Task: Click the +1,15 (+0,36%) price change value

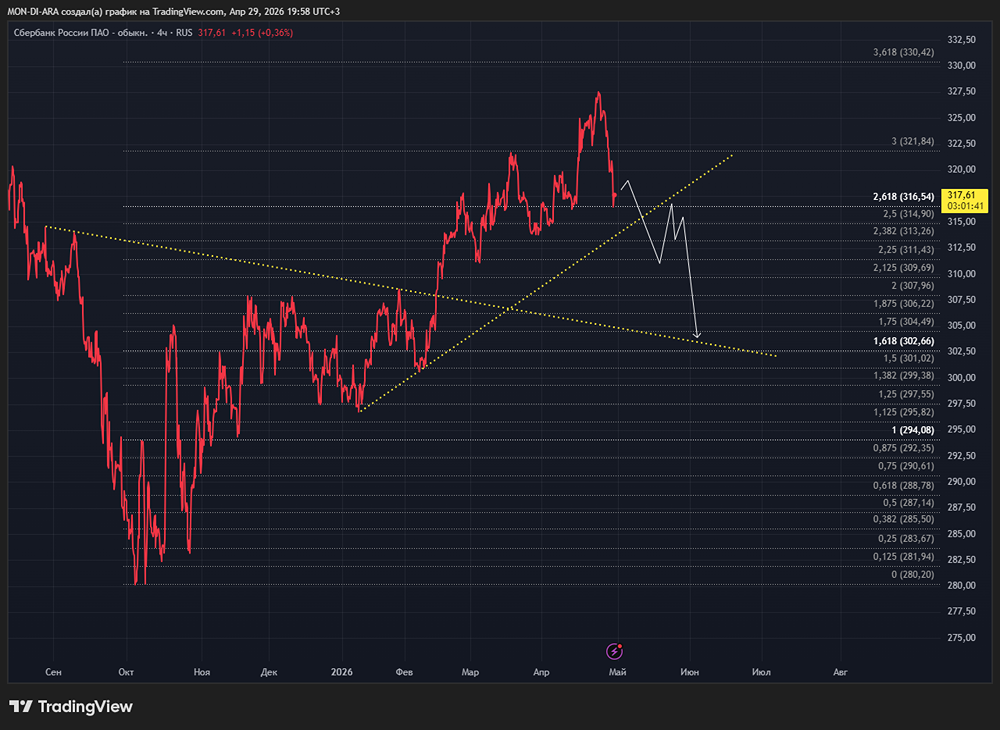Action: pos(262,33)
